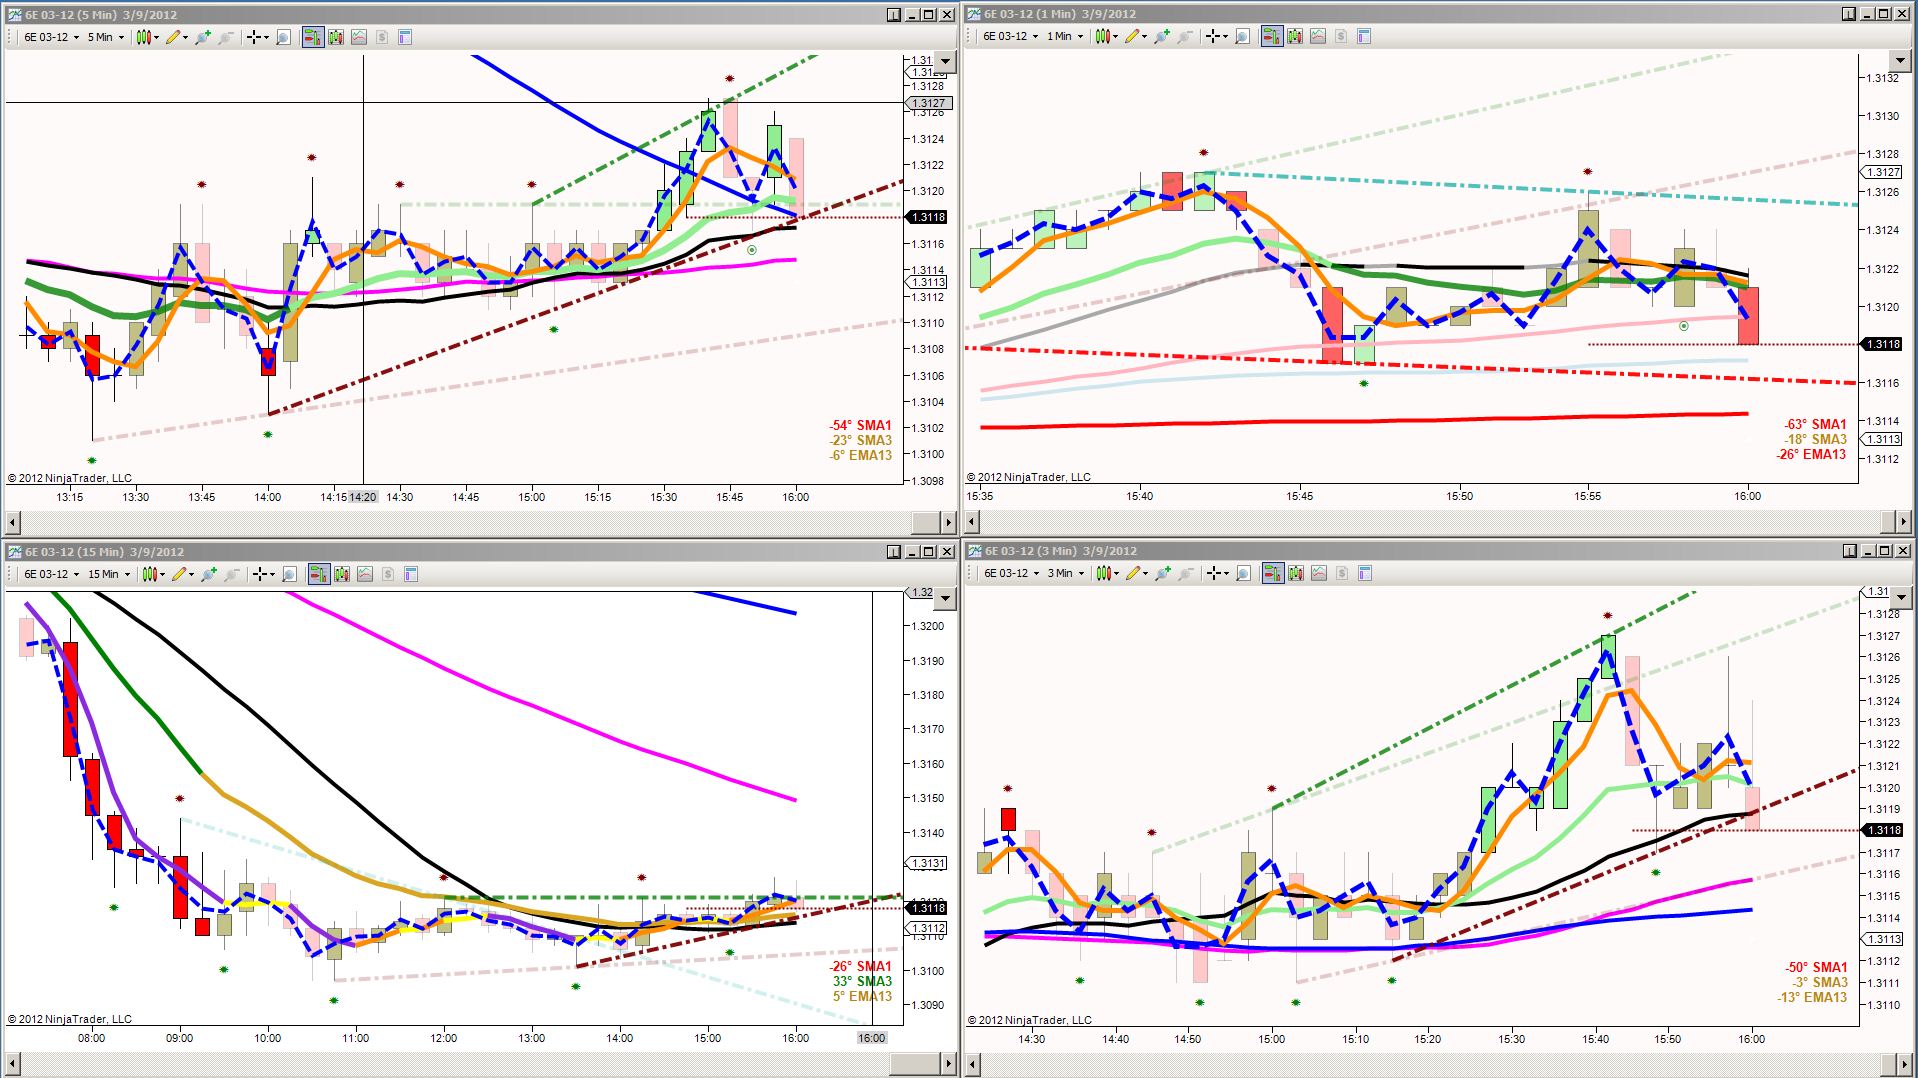Click right arrow of 3 Min chart scrollbar
Image resolution: width=1918 pixels, height=1078 pixels.
(1903, 1063)
